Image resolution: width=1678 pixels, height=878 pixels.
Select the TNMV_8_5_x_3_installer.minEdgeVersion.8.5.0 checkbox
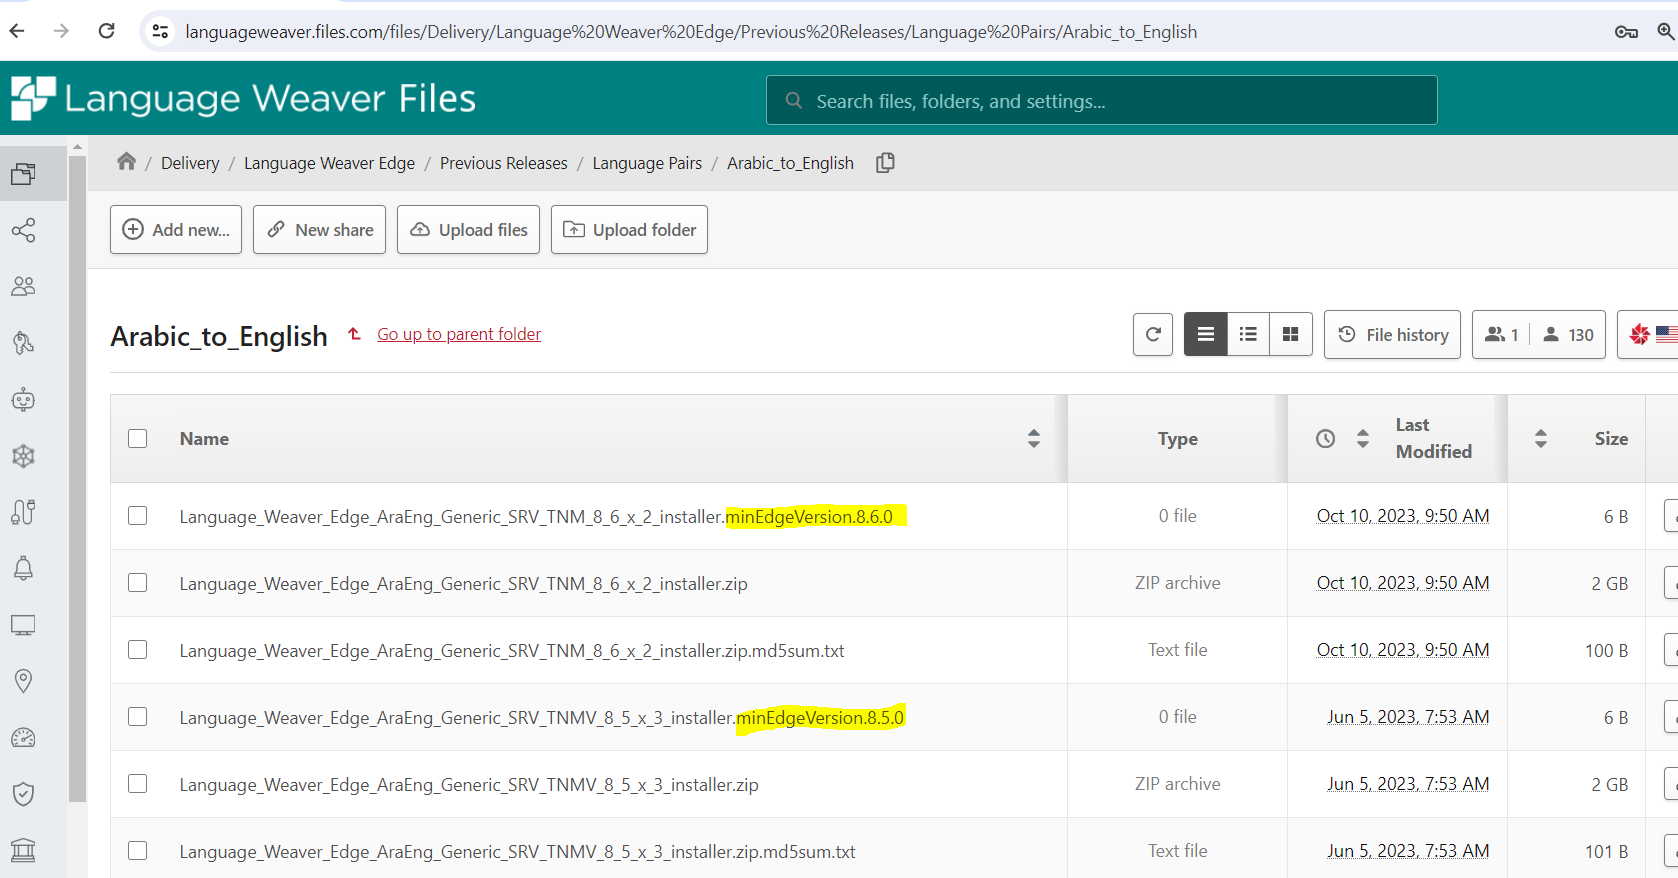[x=138, y=716]
